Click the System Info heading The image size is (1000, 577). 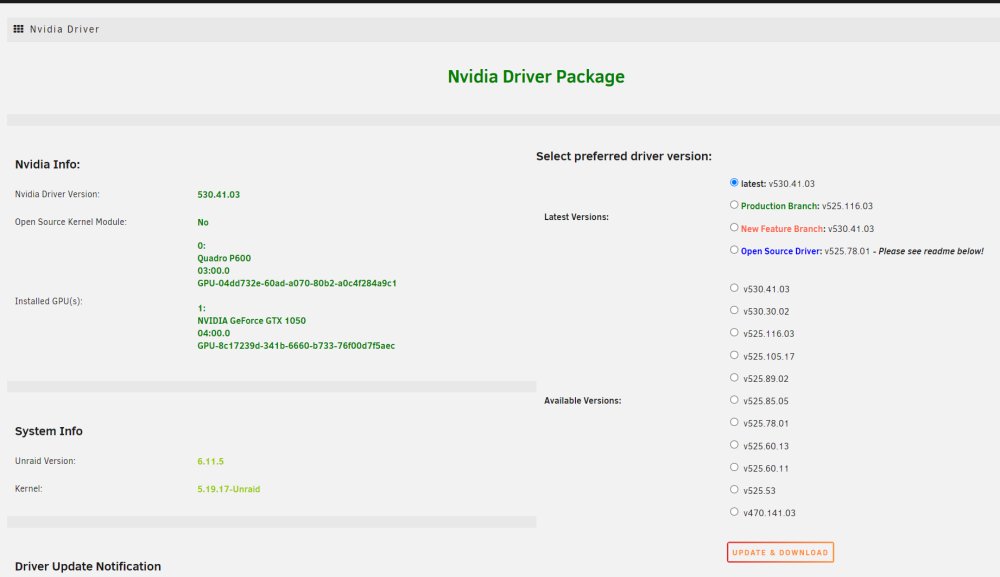(48, 431)
